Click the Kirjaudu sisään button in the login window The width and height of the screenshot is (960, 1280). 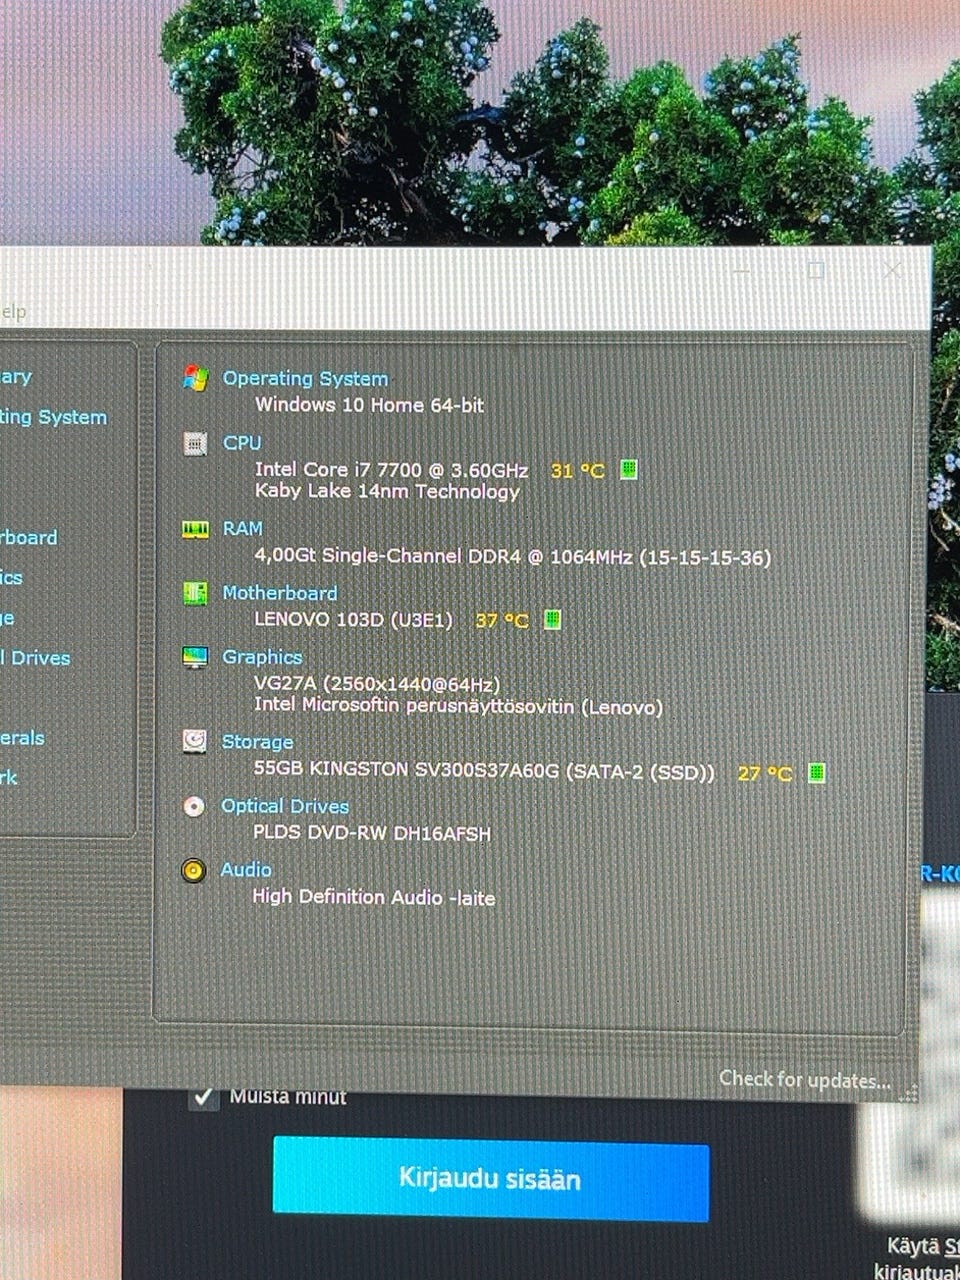pyautogui.click(x=491, y=1178)
